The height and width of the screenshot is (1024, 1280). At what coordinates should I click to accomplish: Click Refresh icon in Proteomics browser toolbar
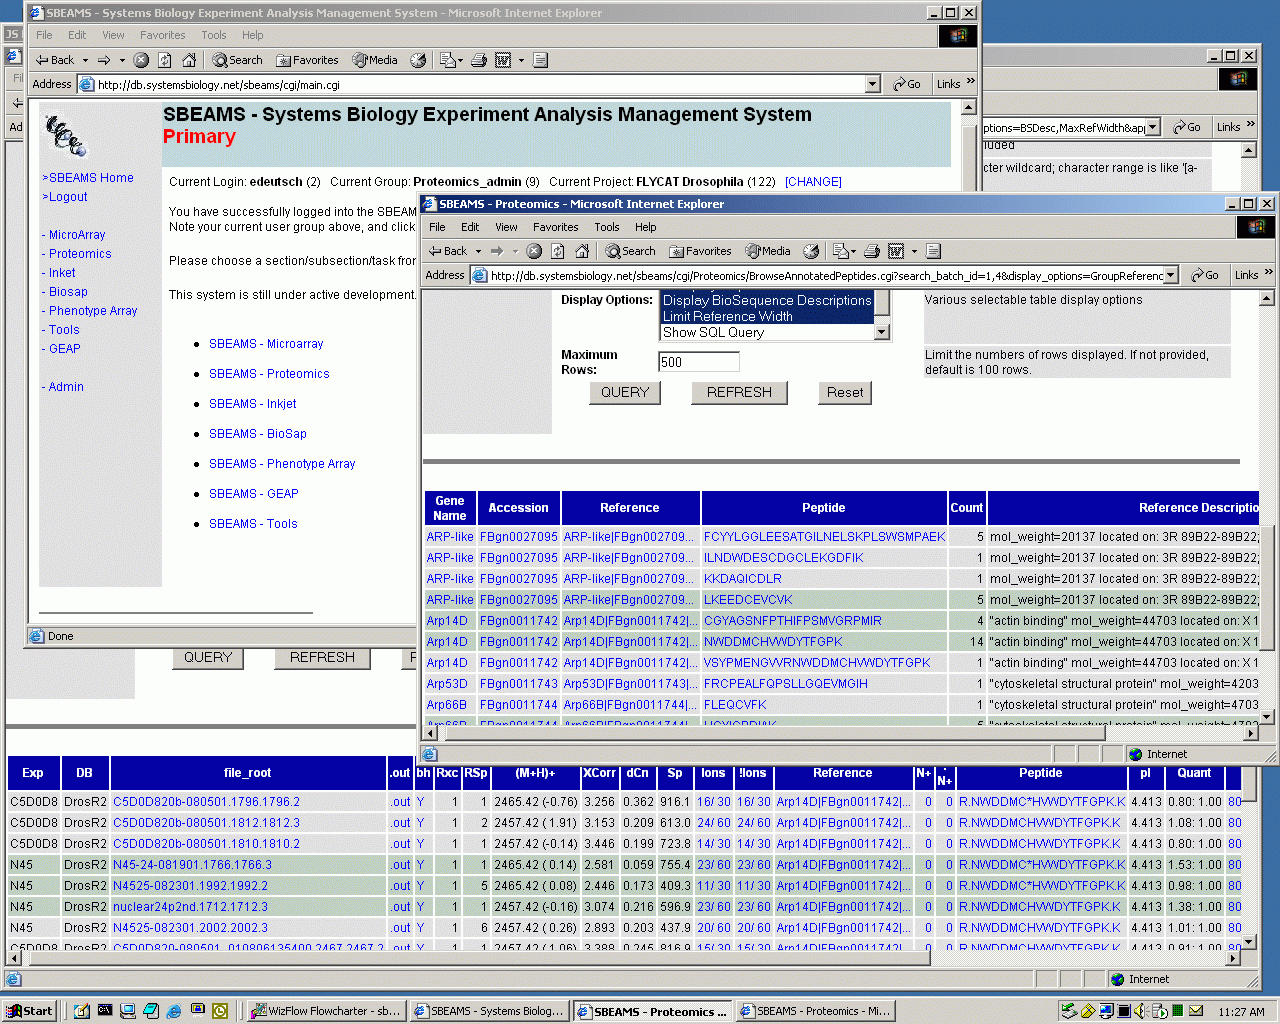[x=558, y=251]
